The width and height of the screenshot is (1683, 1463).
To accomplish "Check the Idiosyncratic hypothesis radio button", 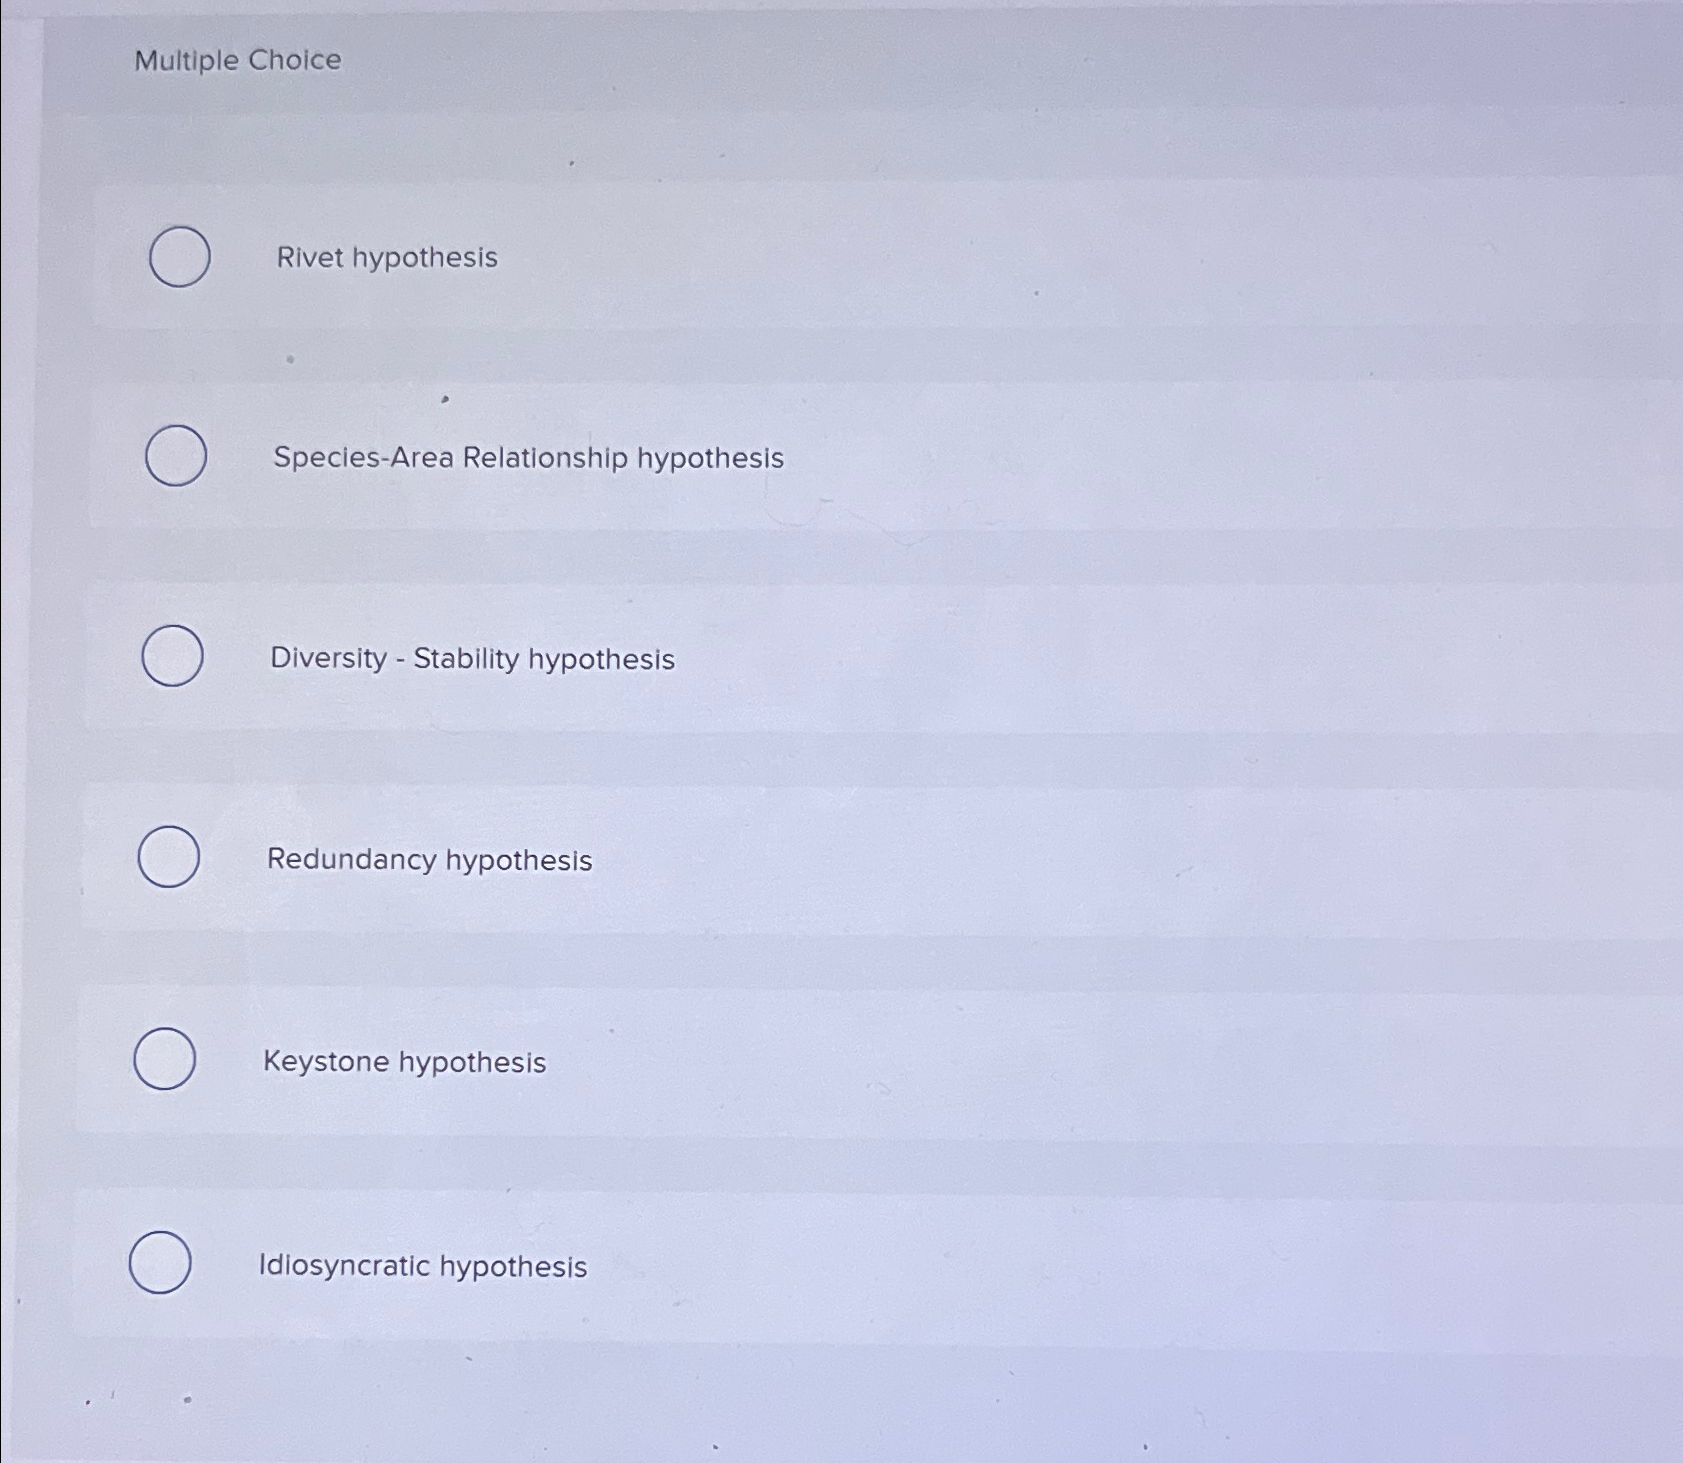I will tap(161, 1263).
